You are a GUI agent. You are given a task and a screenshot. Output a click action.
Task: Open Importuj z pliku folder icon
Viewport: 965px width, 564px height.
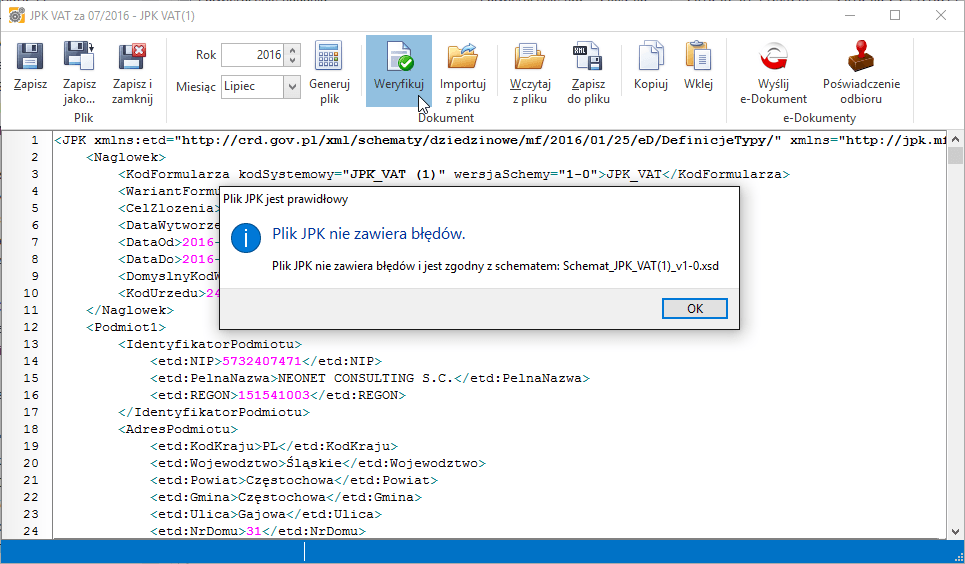[462, 57]
